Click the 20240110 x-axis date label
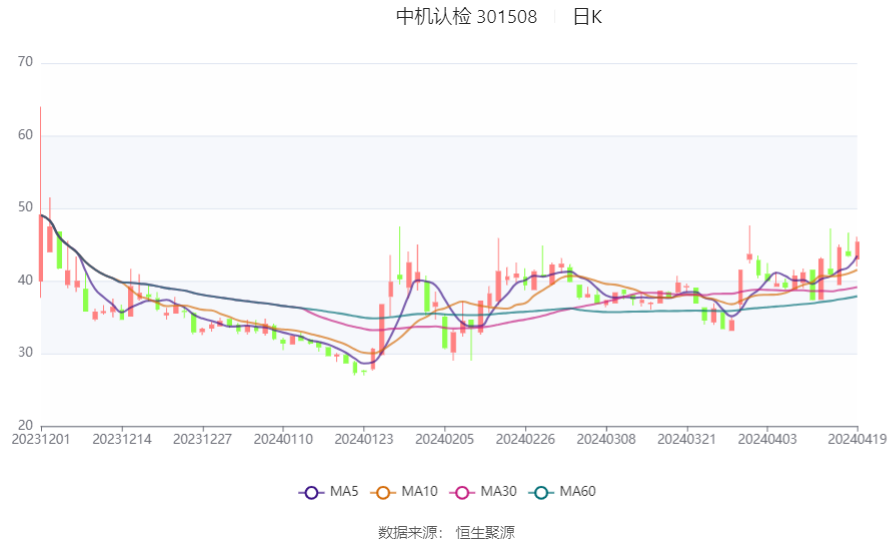Viewport: 893px width, 542px height. [x=283, y=440]
